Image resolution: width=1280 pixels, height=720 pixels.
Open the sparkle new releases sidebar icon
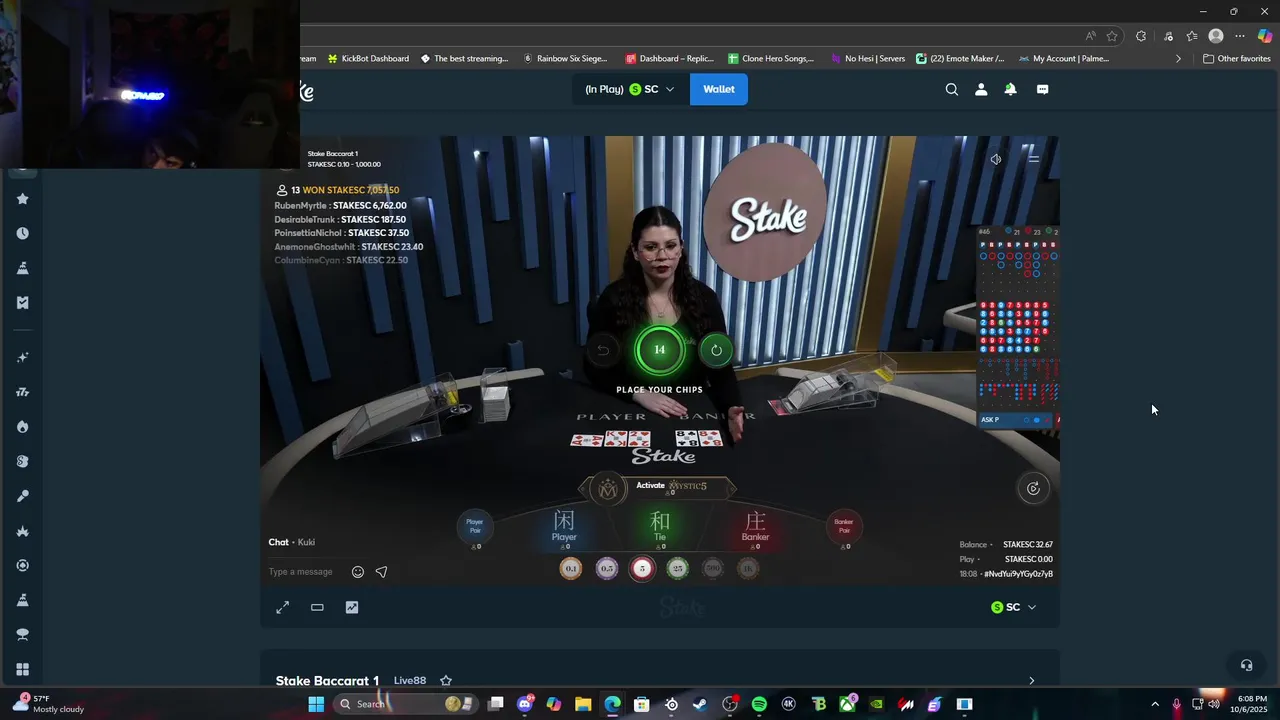tap(22, 357)
